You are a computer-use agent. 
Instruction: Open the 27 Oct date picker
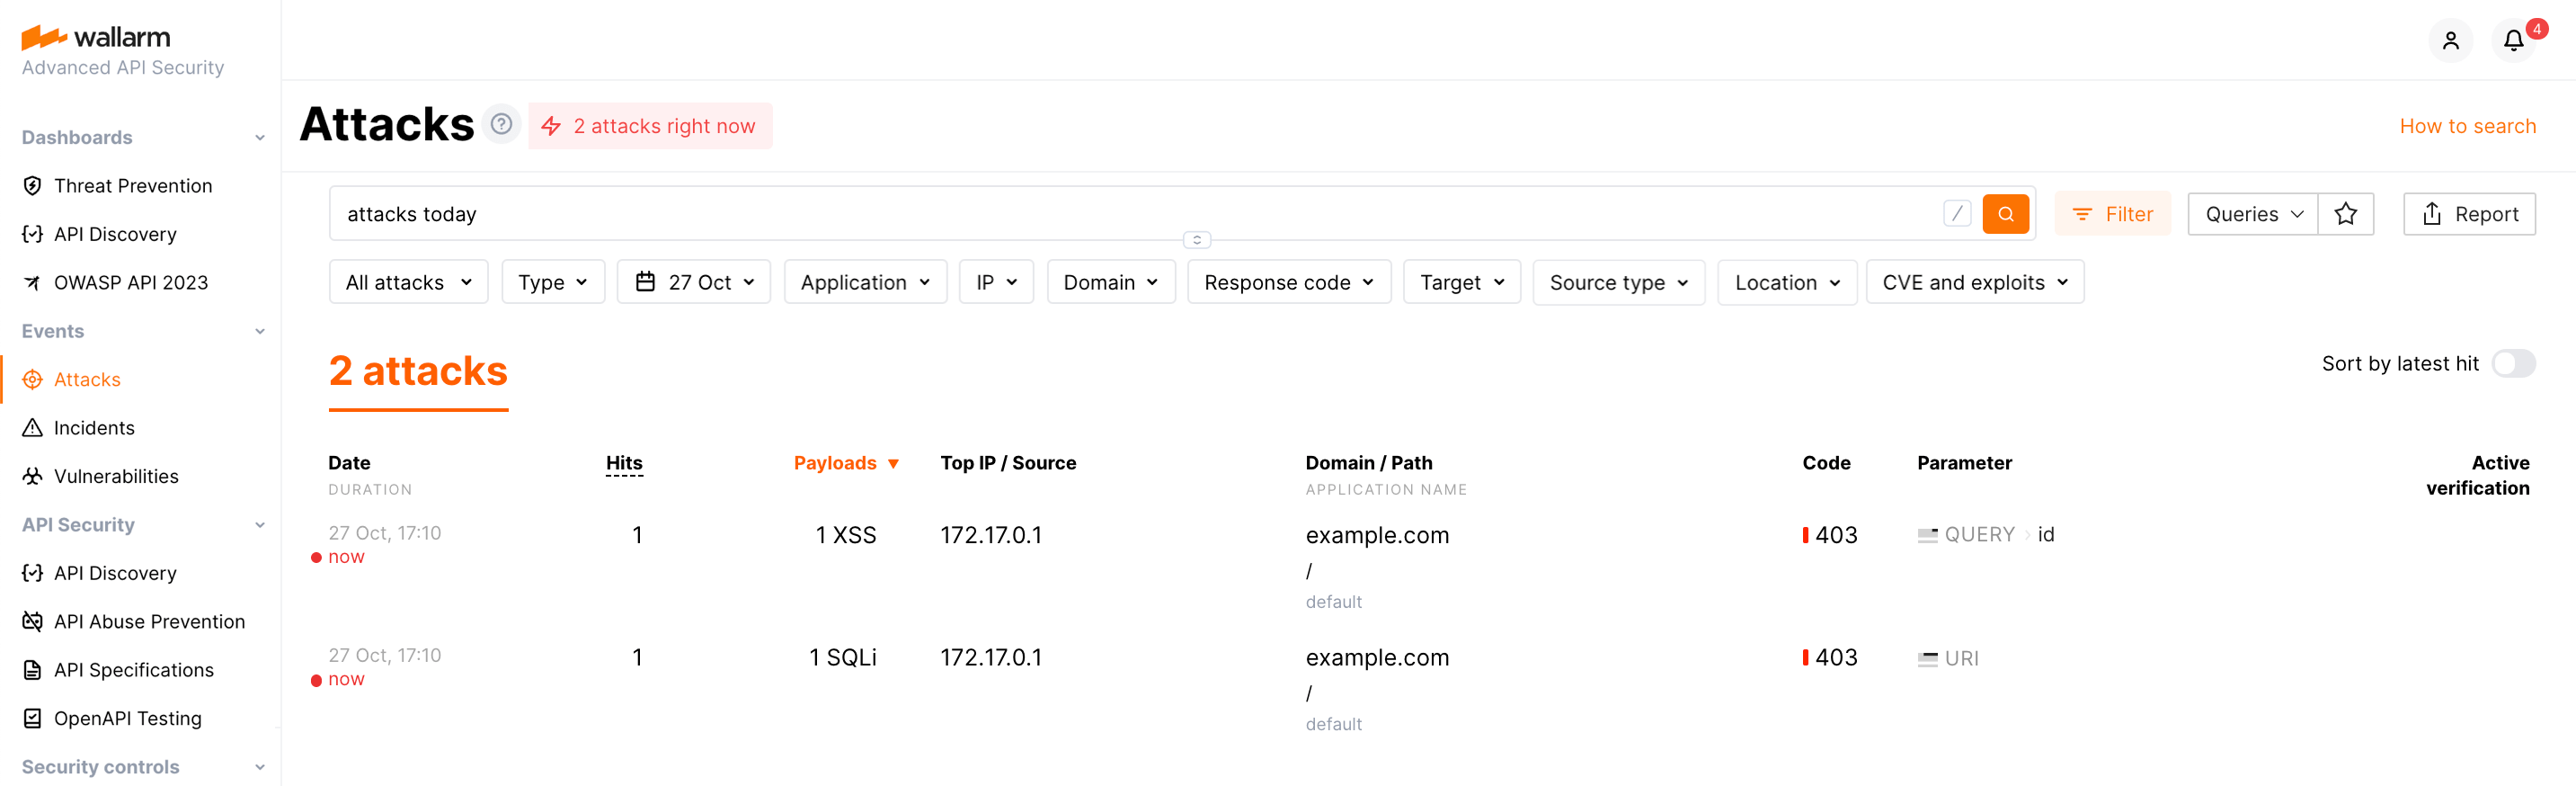[693, 283]
